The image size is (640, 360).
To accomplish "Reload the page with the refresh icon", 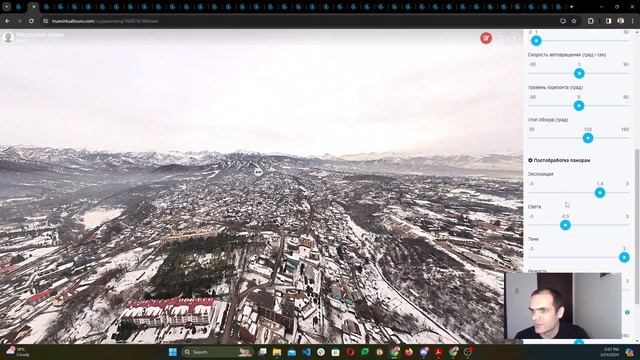I will [31, 21].
